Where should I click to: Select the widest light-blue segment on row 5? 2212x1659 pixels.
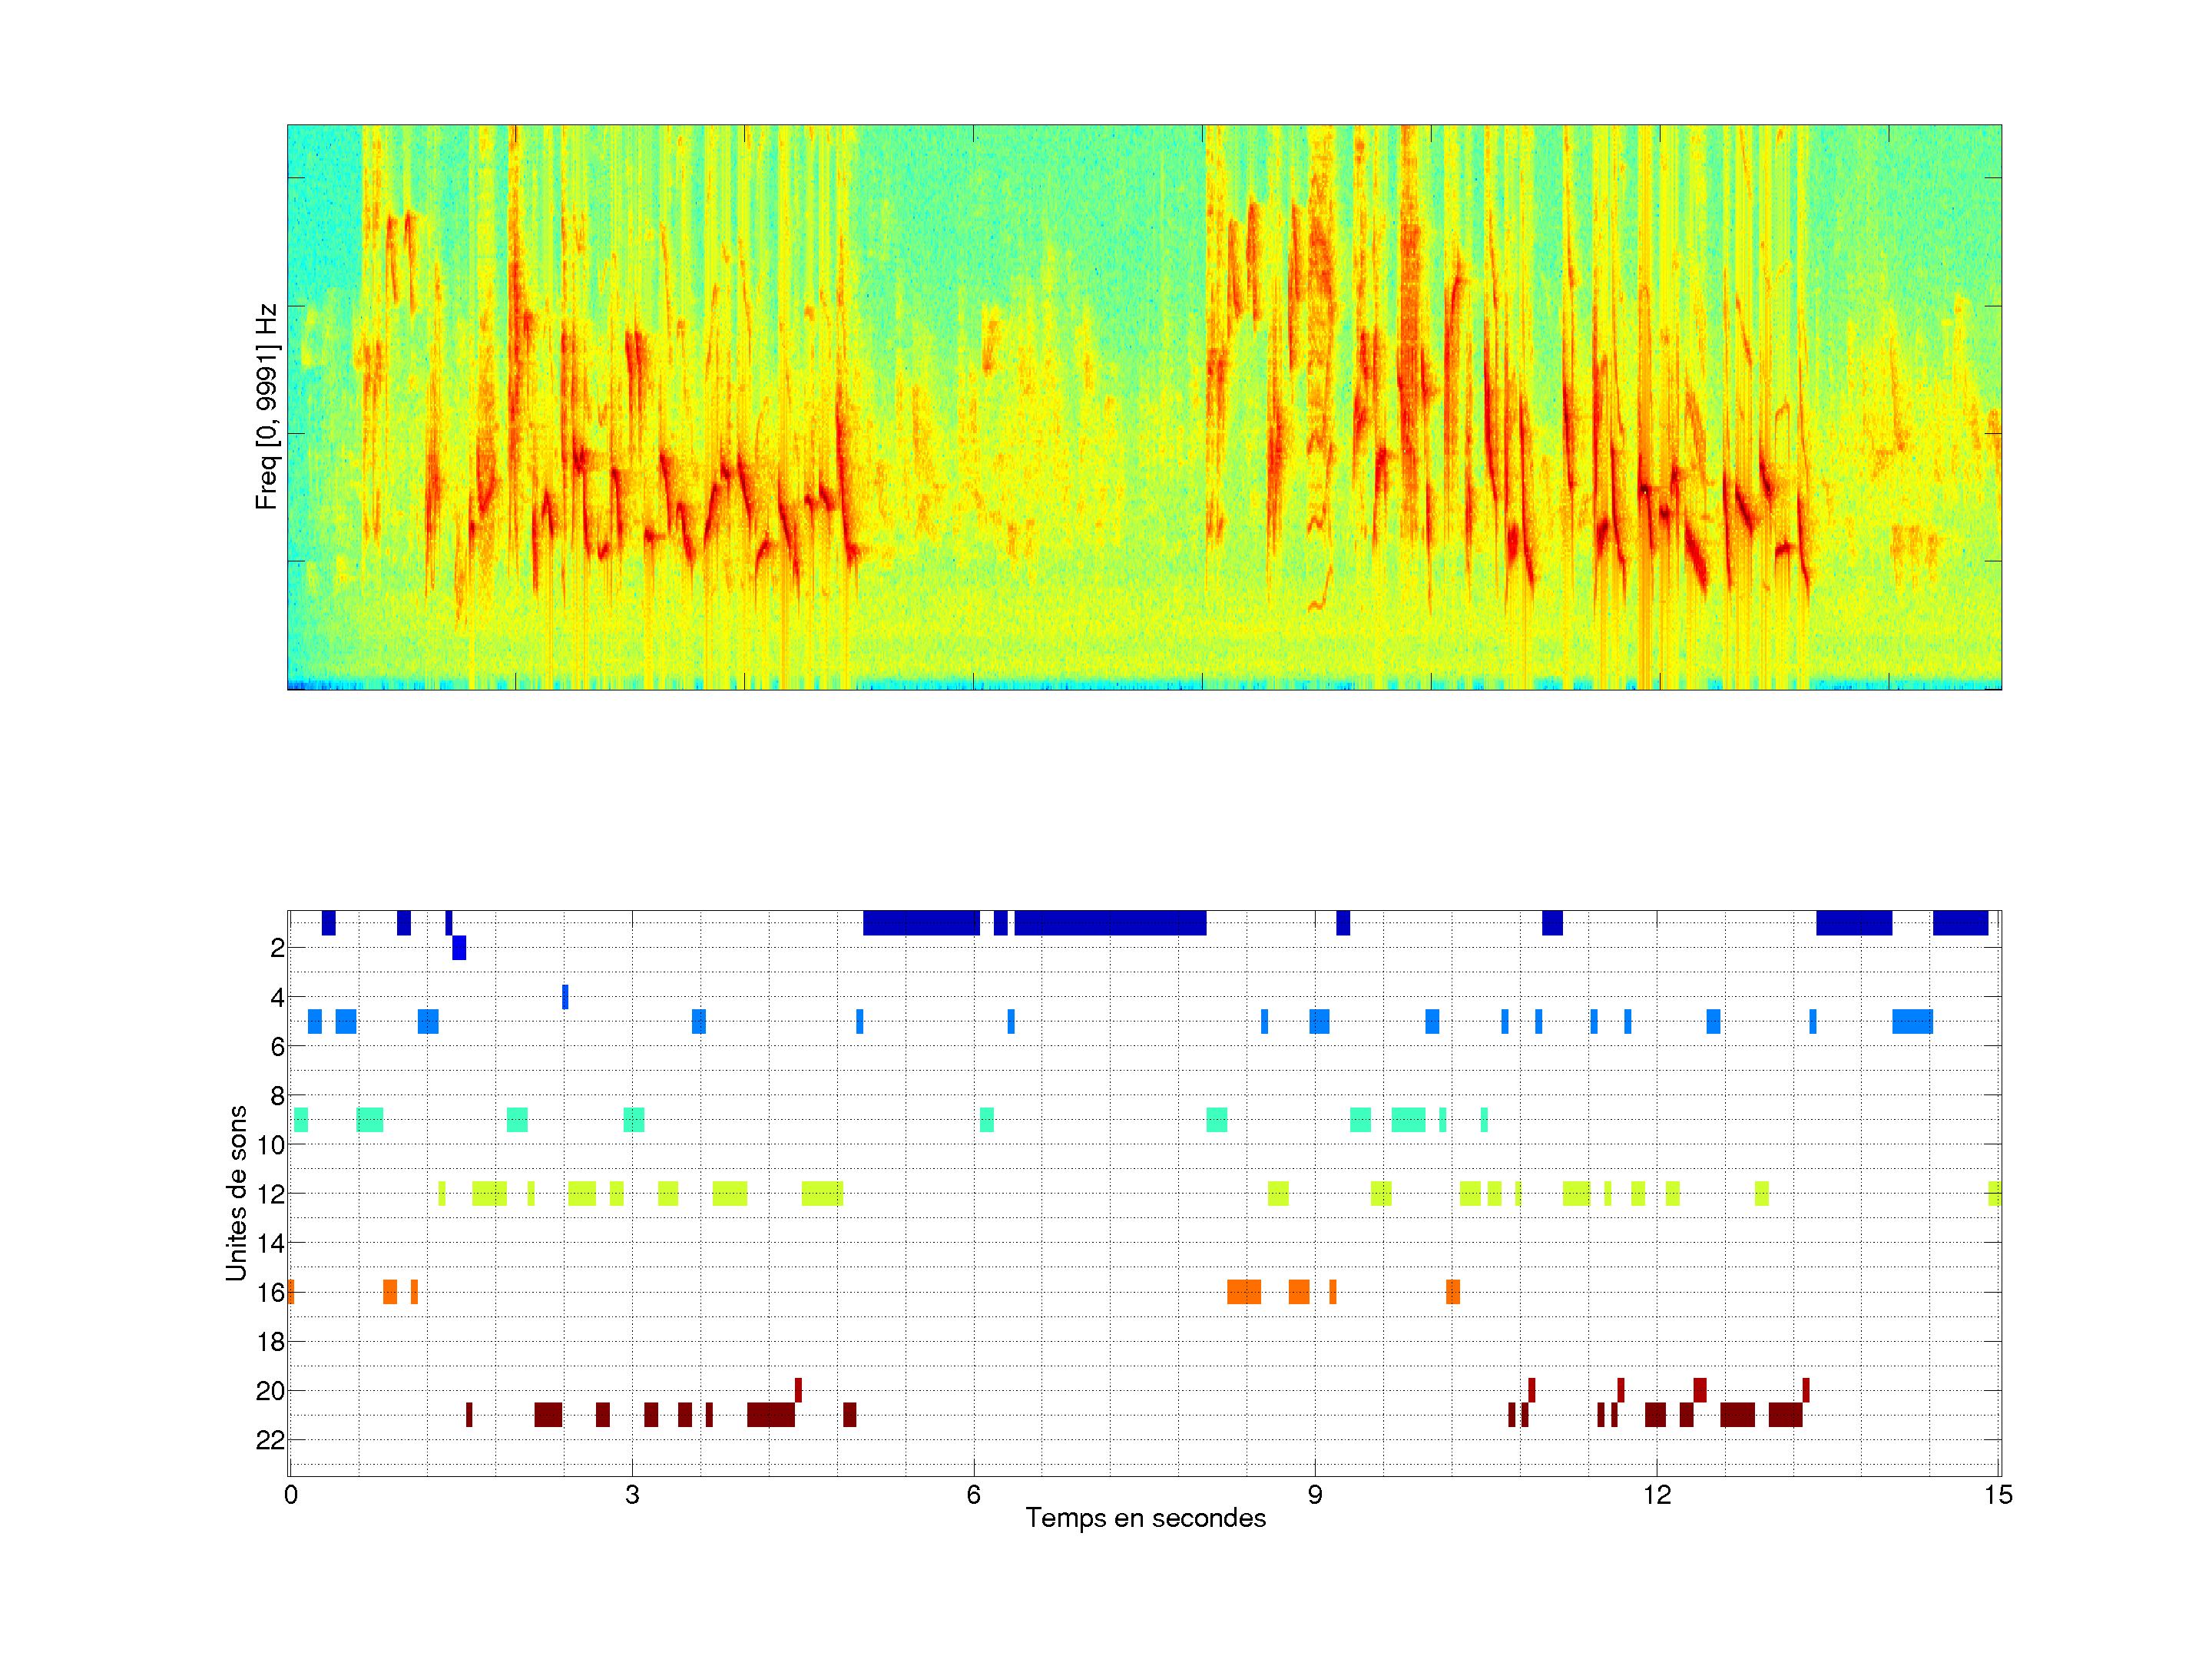[x=1912, y=1021]
